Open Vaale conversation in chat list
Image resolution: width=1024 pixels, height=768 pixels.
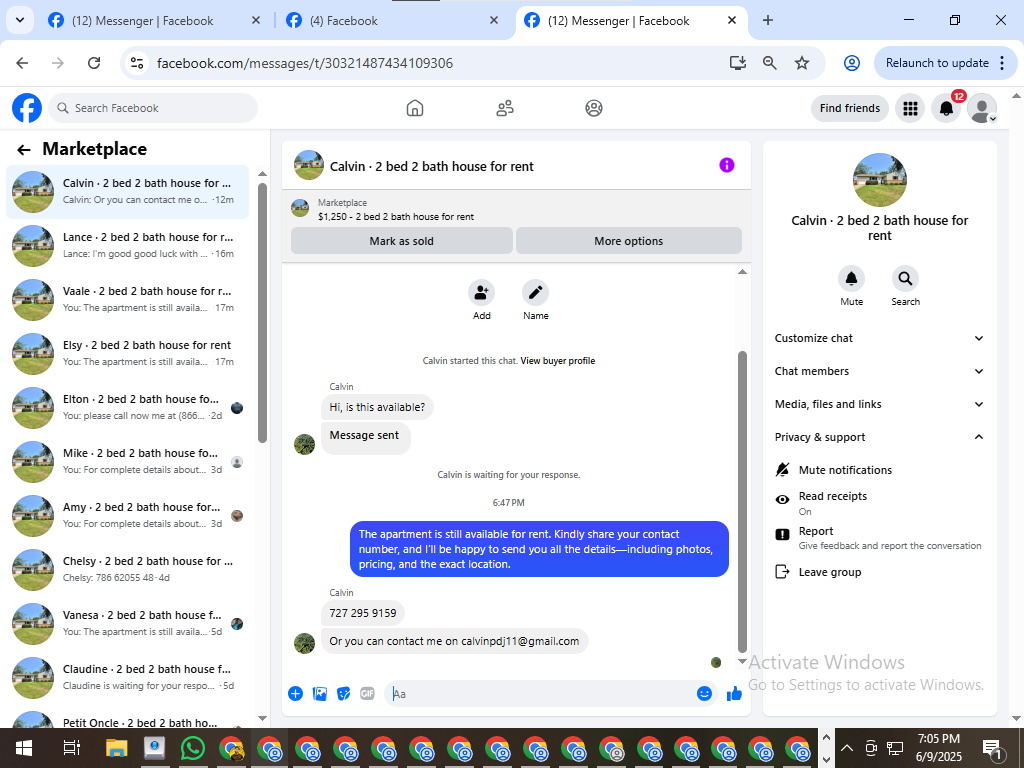click(x=127, y=300)
